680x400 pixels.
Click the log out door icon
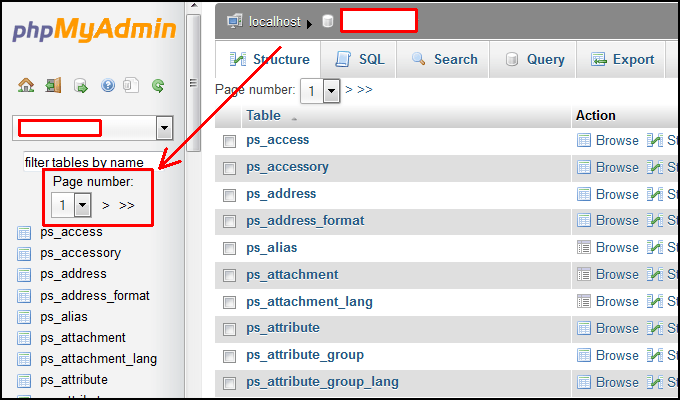tap(53, 85)
